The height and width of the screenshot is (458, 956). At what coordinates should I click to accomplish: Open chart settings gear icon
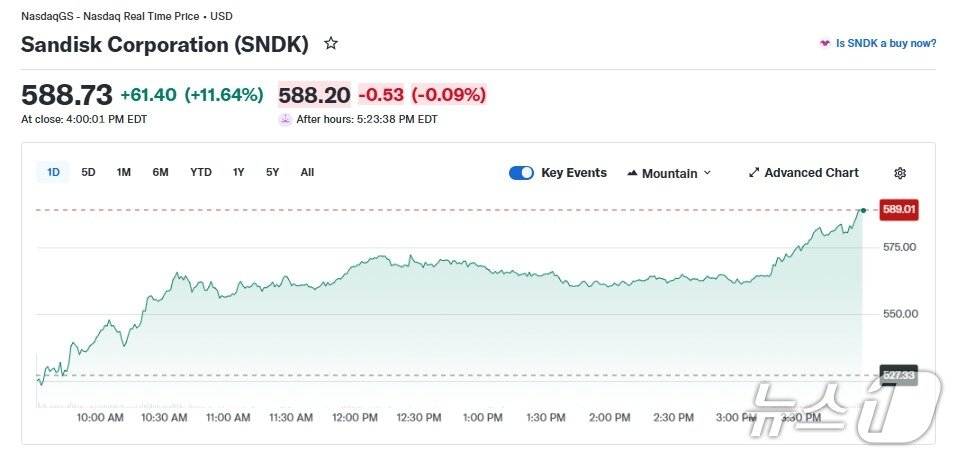pos(900,173)
